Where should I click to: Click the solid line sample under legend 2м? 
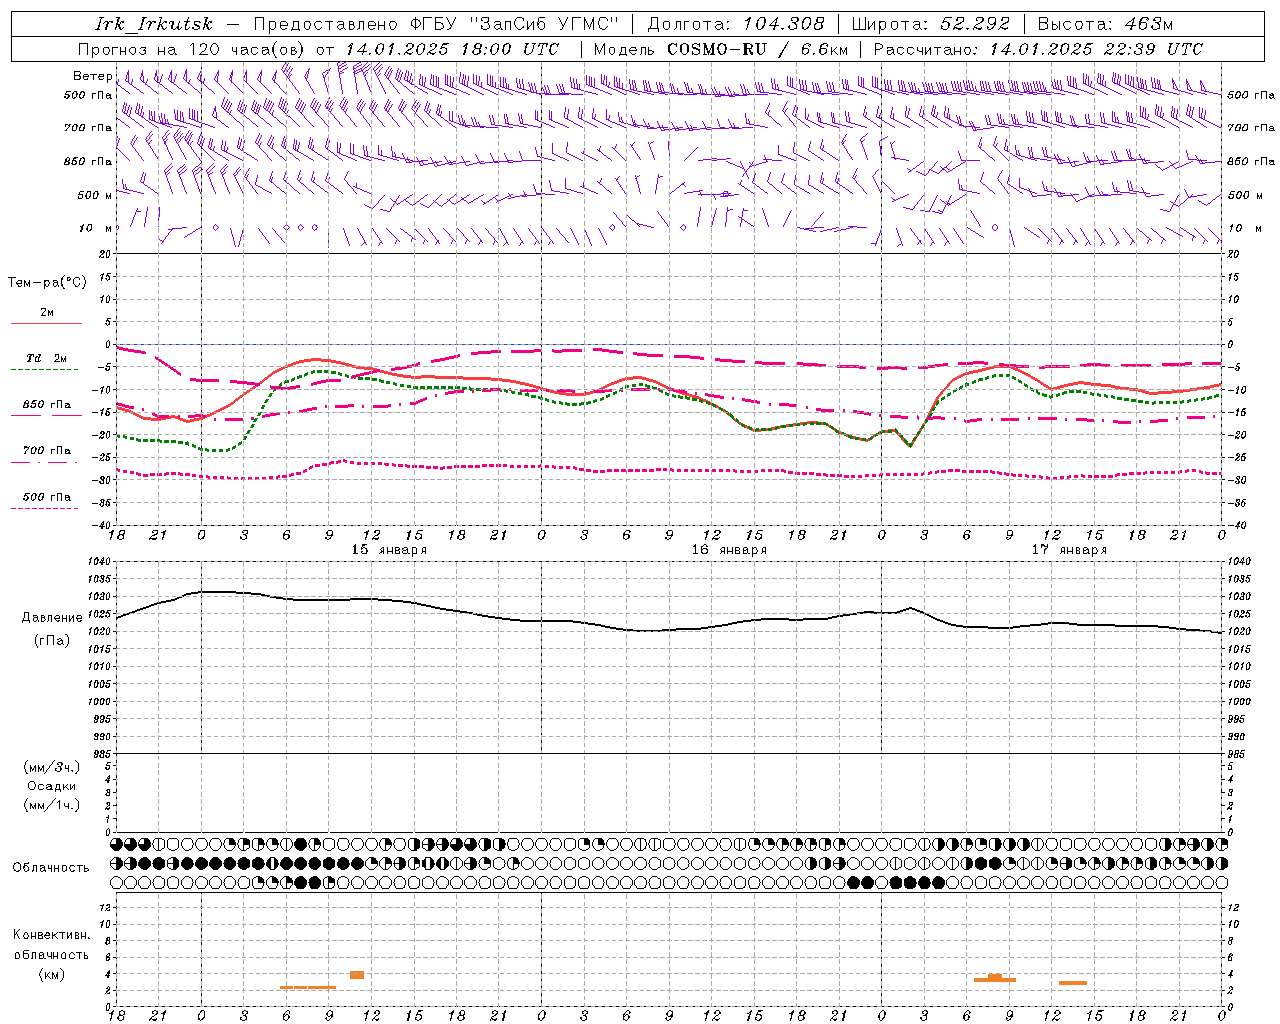[x=46, y=324]
